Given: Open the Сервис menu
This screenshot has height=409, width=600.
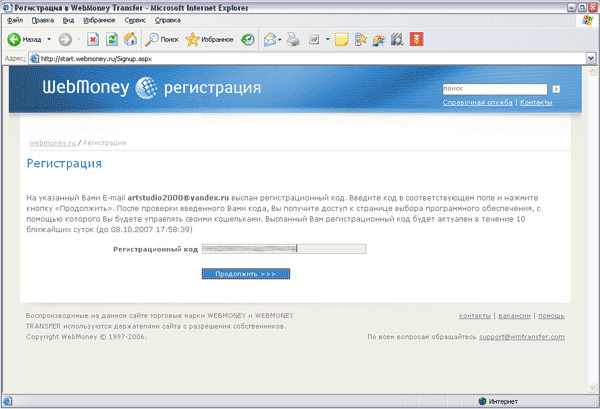Looking at the screenshot, I should (135, 20).
